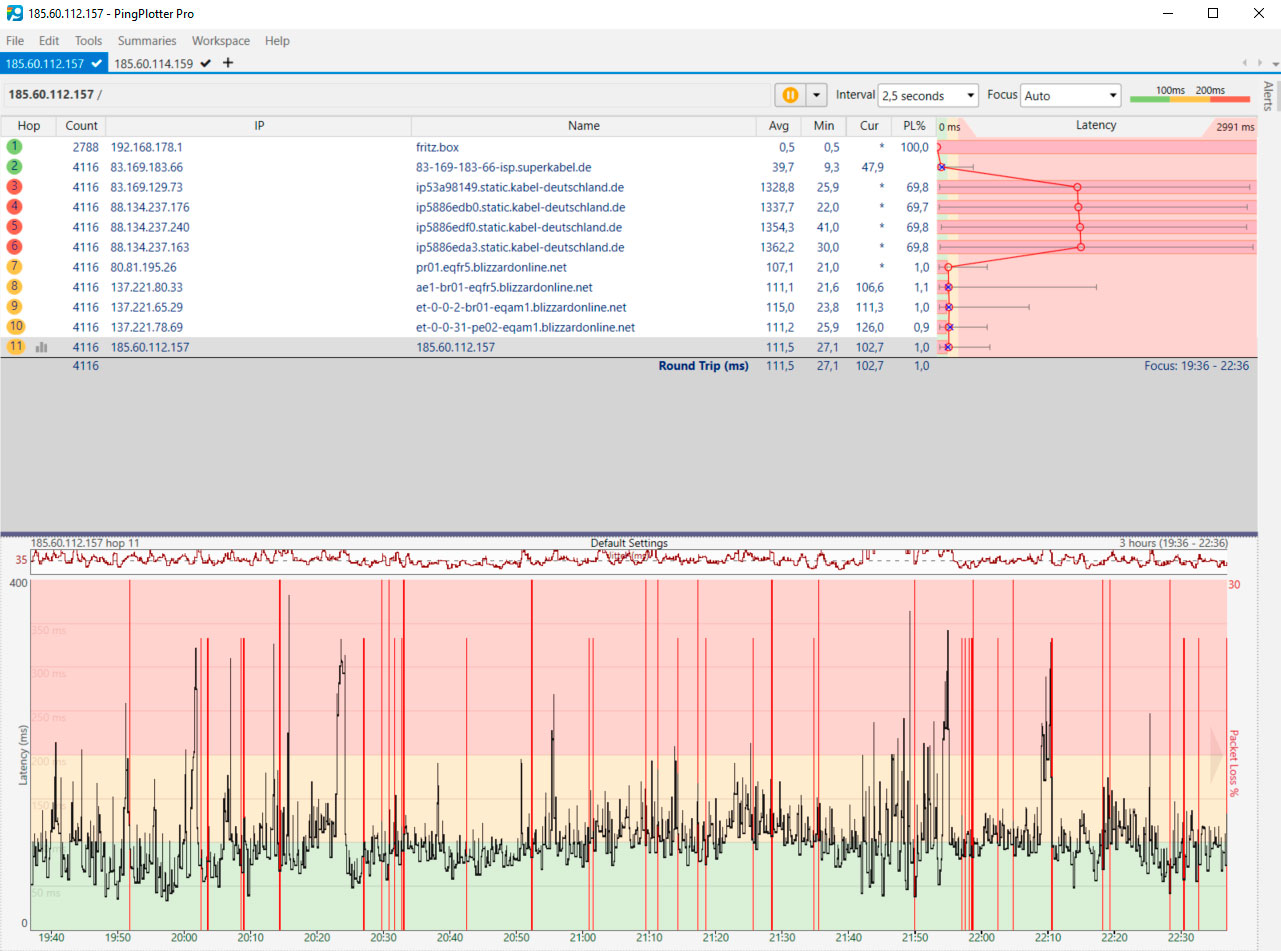Open the Help menu
1281x951 pixels.
277,41
